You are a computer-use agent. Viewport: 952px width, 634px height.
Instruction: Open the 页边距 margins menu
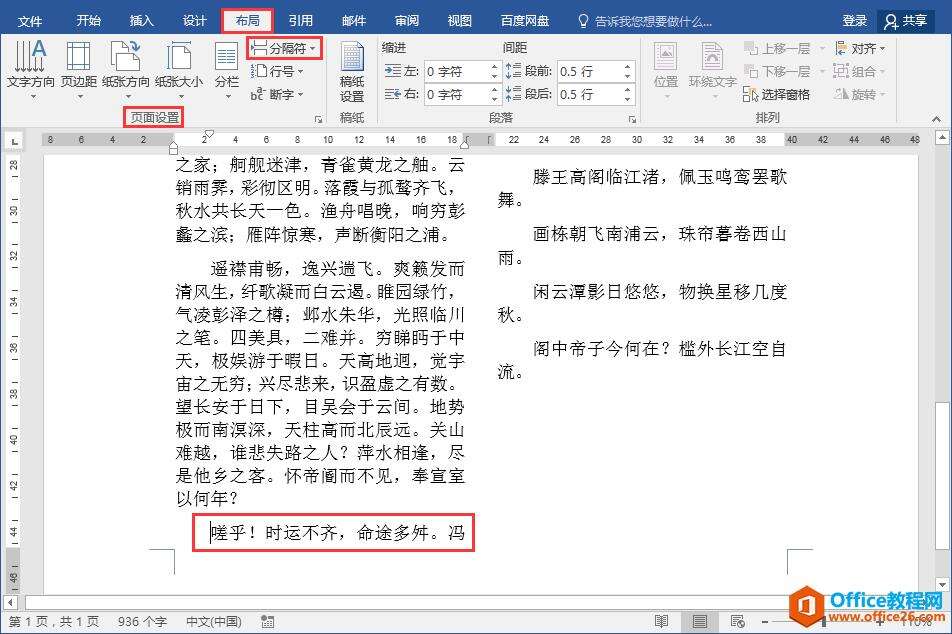click(x=79, y=69)
